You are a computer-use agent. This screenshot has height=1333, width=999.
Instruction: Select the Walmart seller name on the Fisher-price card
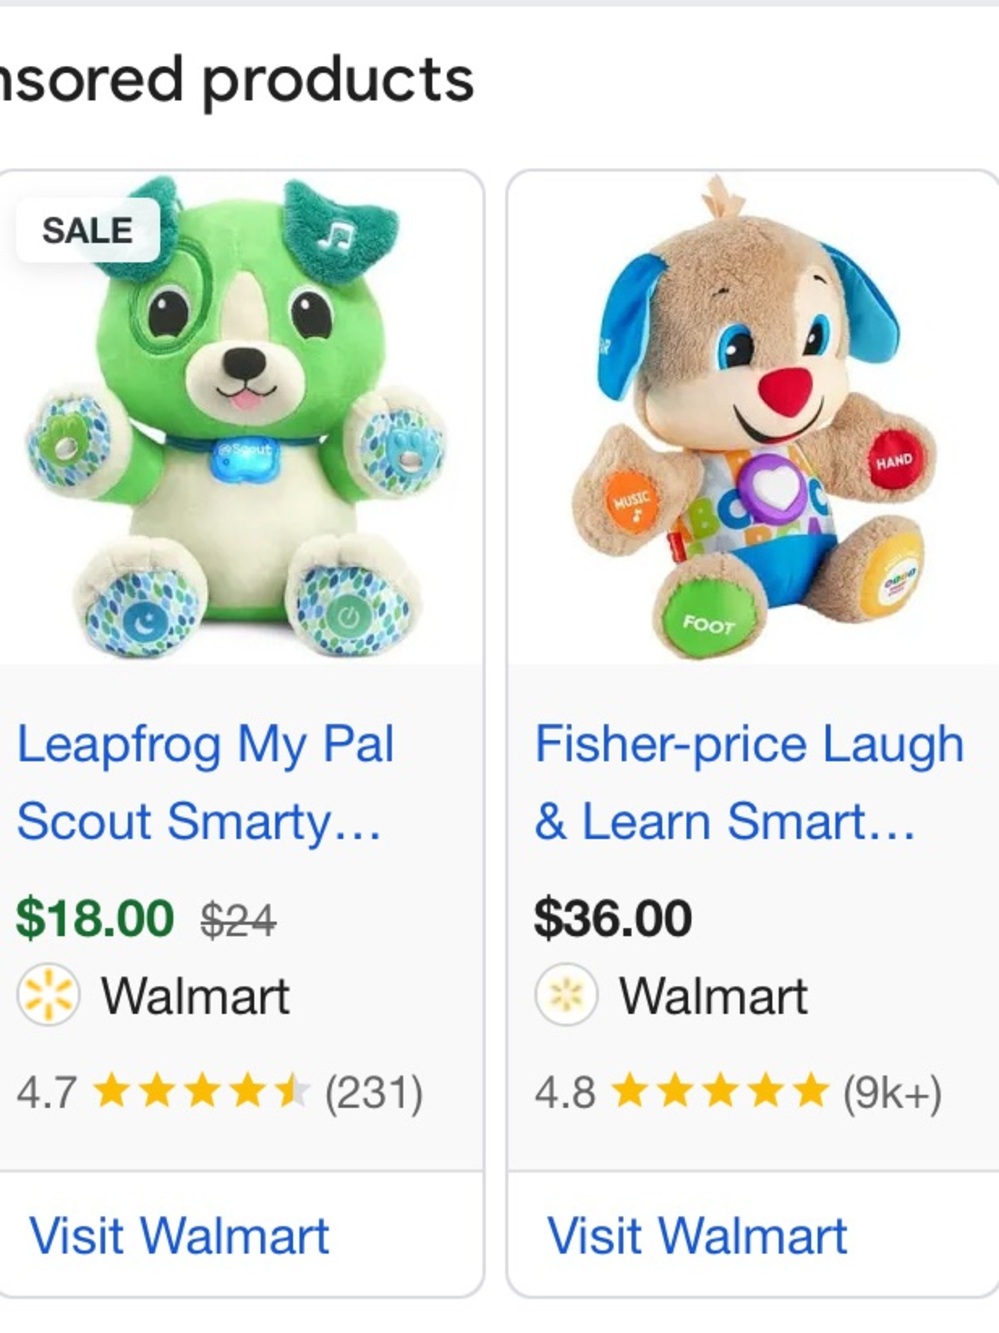[713, 996]
